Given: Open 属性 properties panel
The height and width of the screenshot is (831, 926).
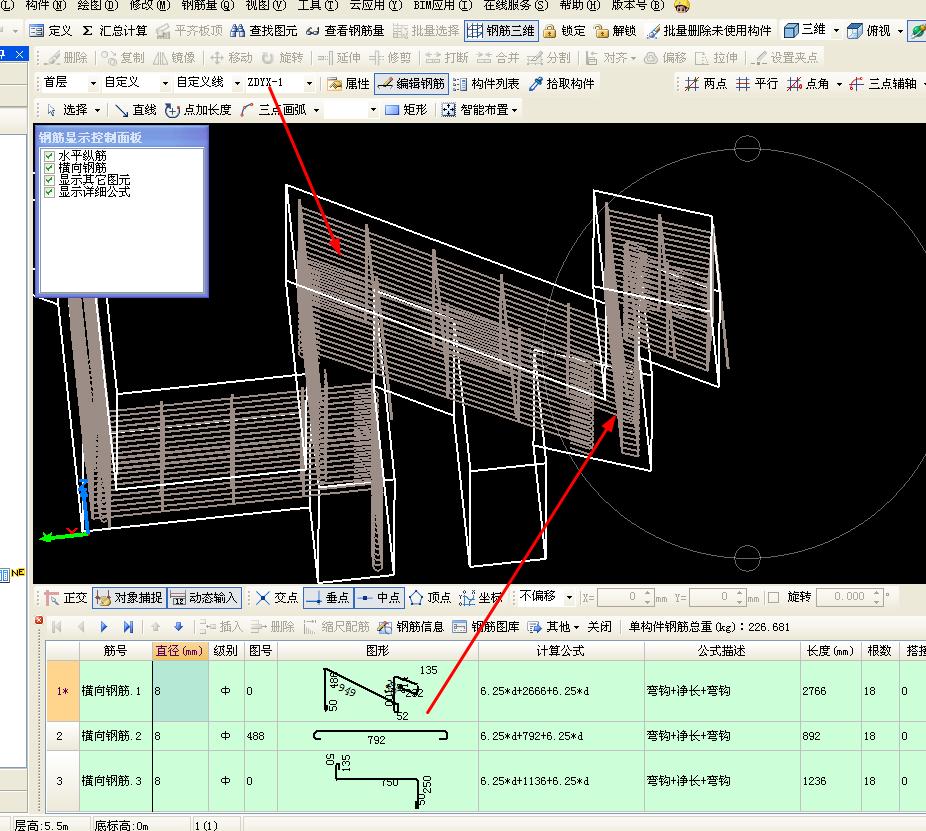Looking at the screenshot, I should click(348, 84).
